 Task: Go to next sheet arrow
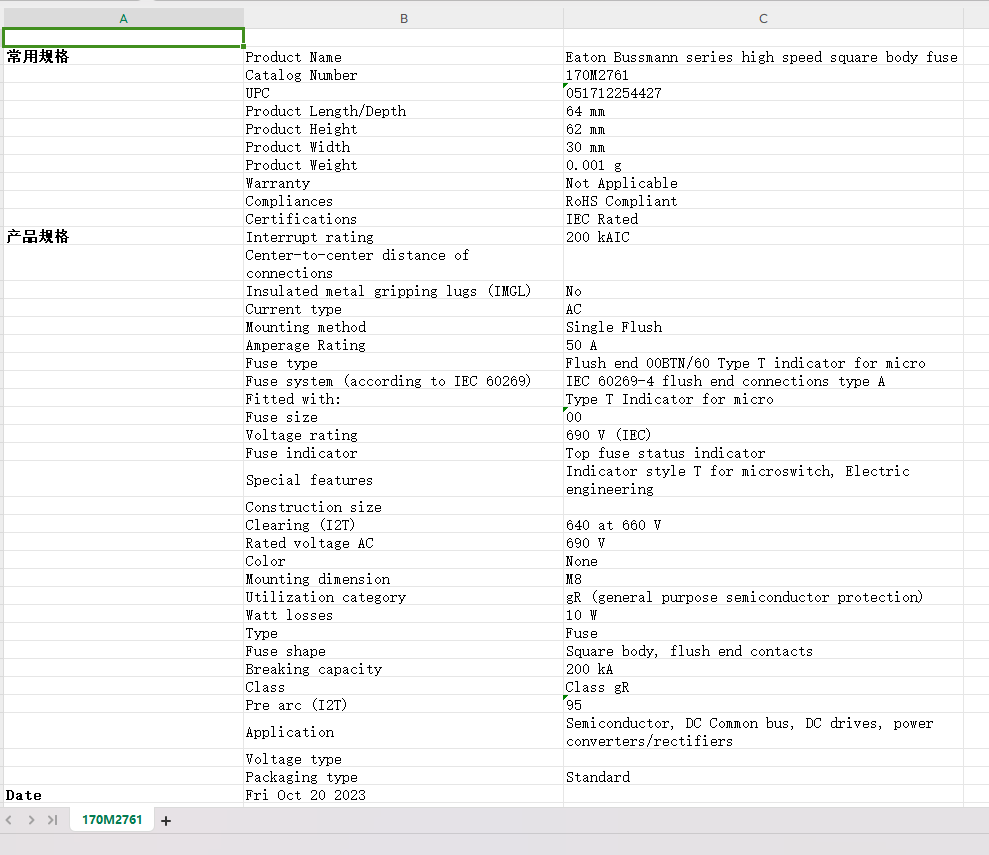coord(31,820)
